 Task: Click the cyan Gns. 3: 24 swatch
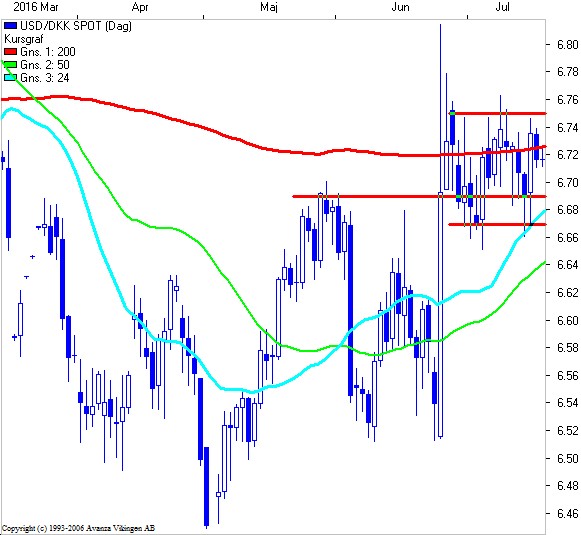click(x=10, y=78)
